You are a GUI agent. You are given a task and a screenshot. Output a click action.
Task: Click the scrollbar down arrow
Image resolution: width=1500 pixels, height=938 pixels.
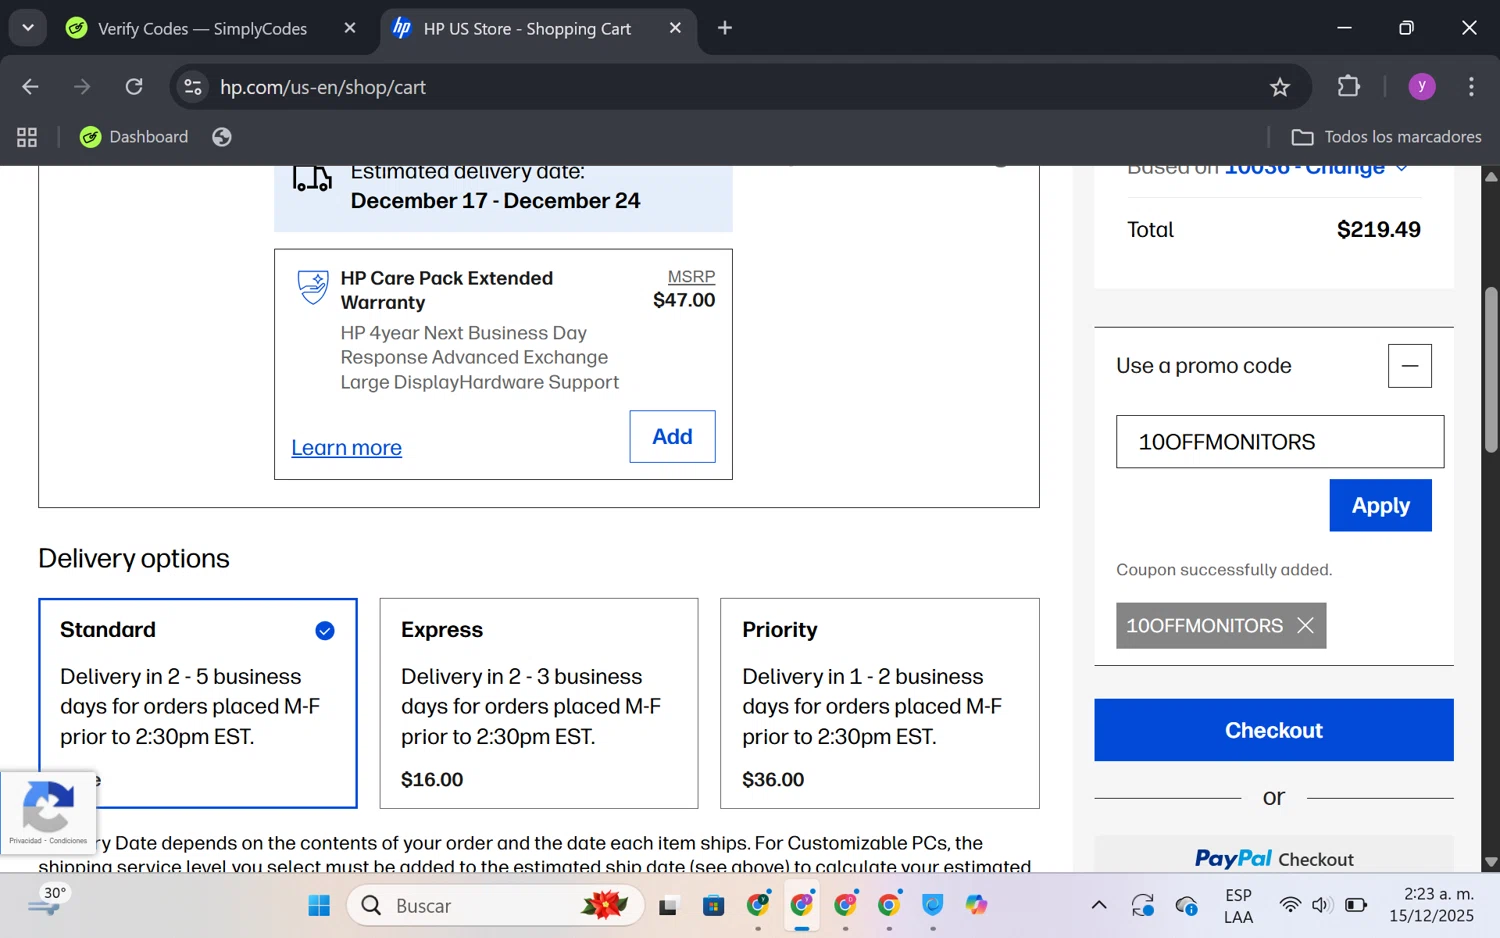click(1491, 862)
